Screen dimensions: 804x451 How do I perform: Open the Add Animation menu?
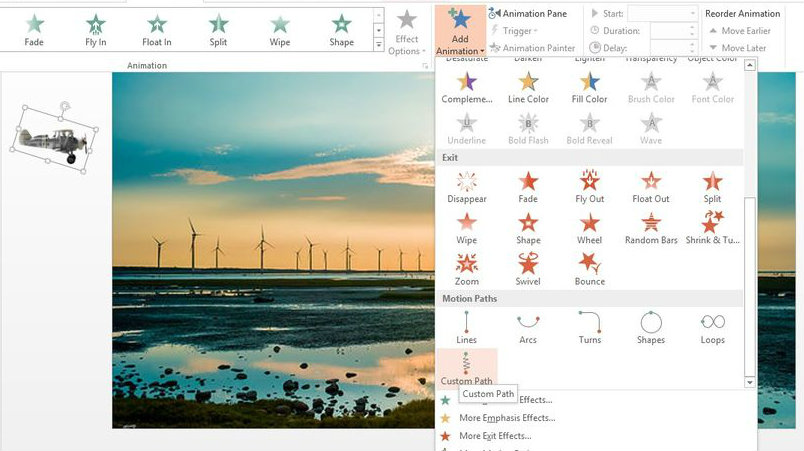[460, 31]
